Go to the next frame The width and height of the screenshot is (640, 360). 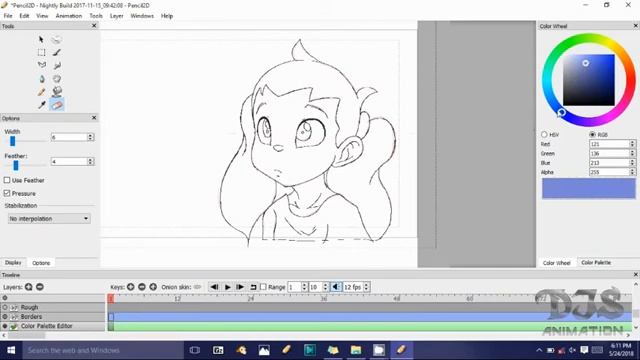click(x=240, y=287)
